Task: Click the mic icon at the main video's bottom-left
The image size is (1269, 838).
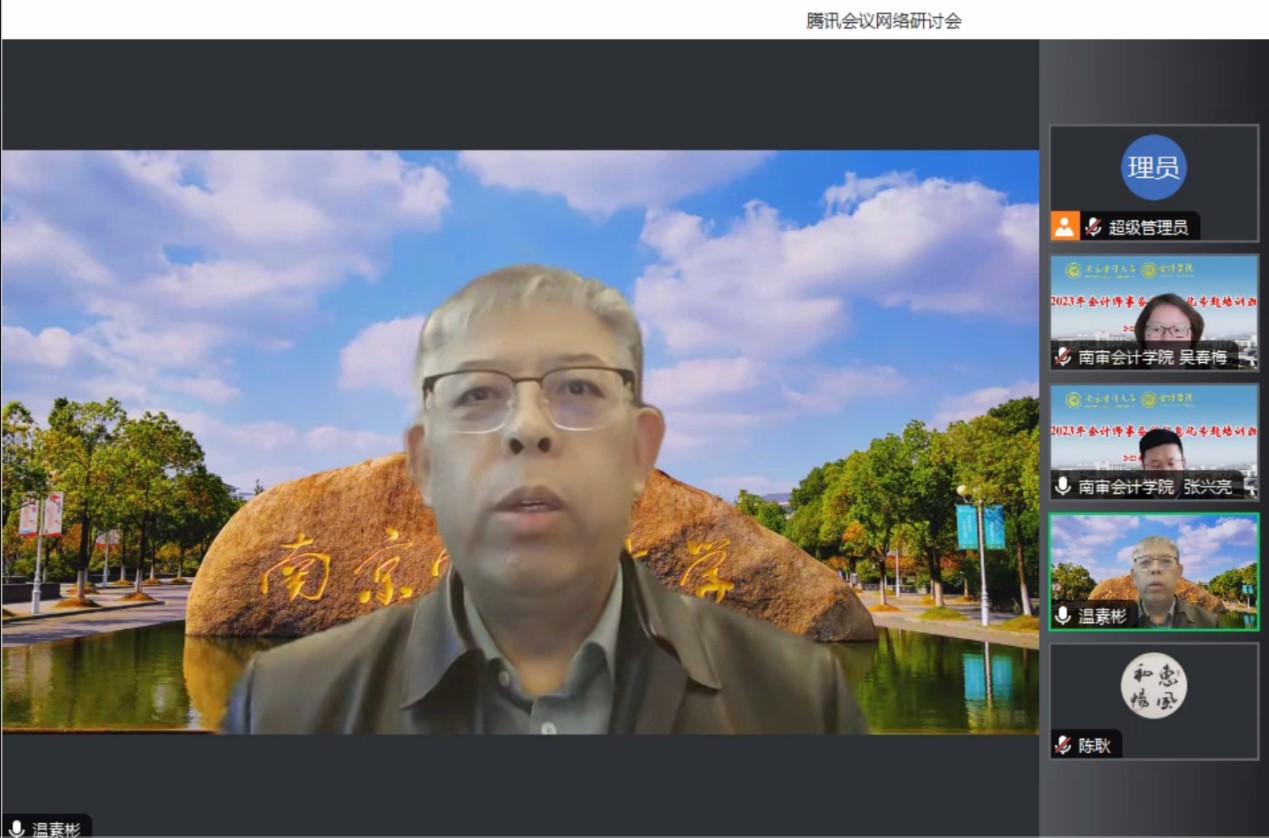Action: pos(16,828)
